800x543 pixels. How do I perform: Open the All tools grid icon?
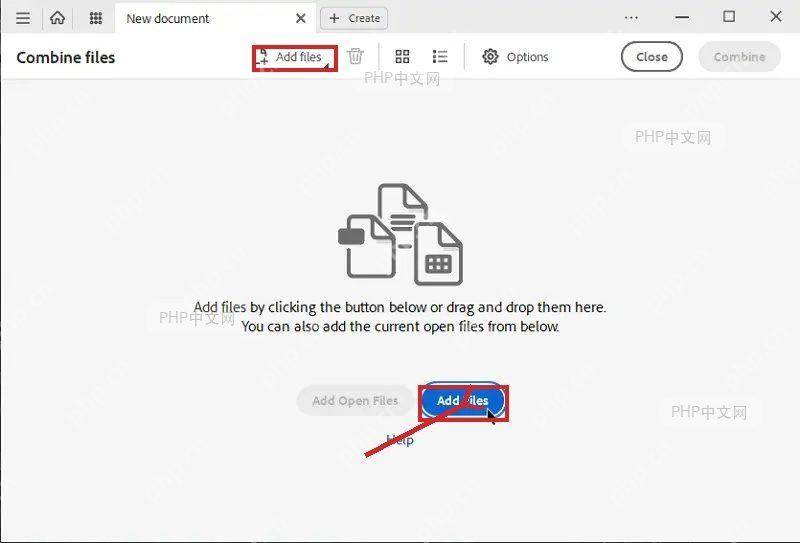point(95,18)
